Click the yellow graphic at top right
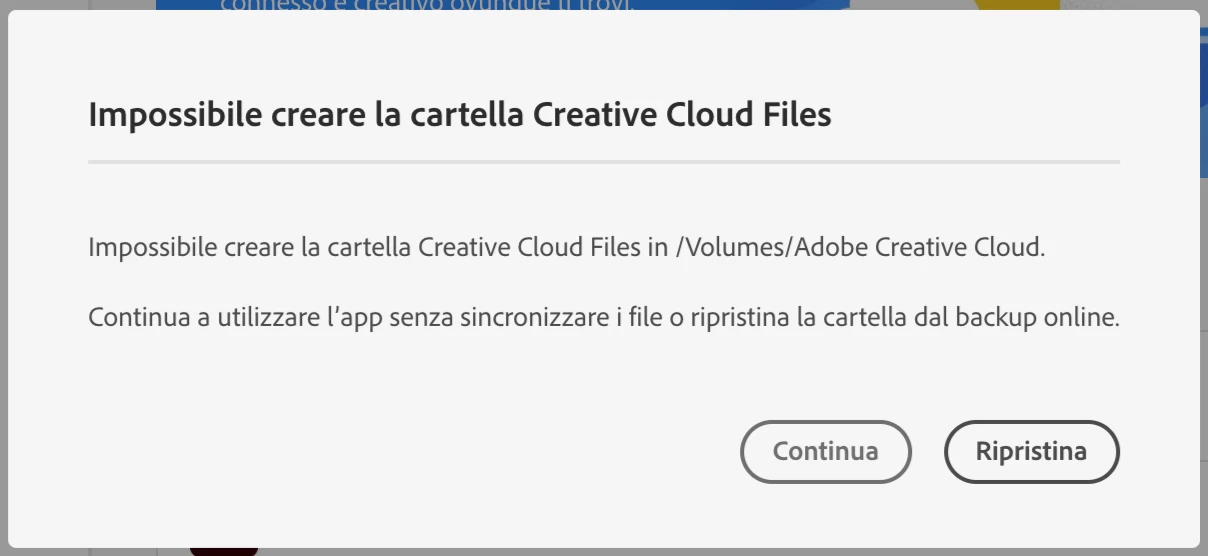The width and height of the screenshot is (1208, 556). [1015, 5]
